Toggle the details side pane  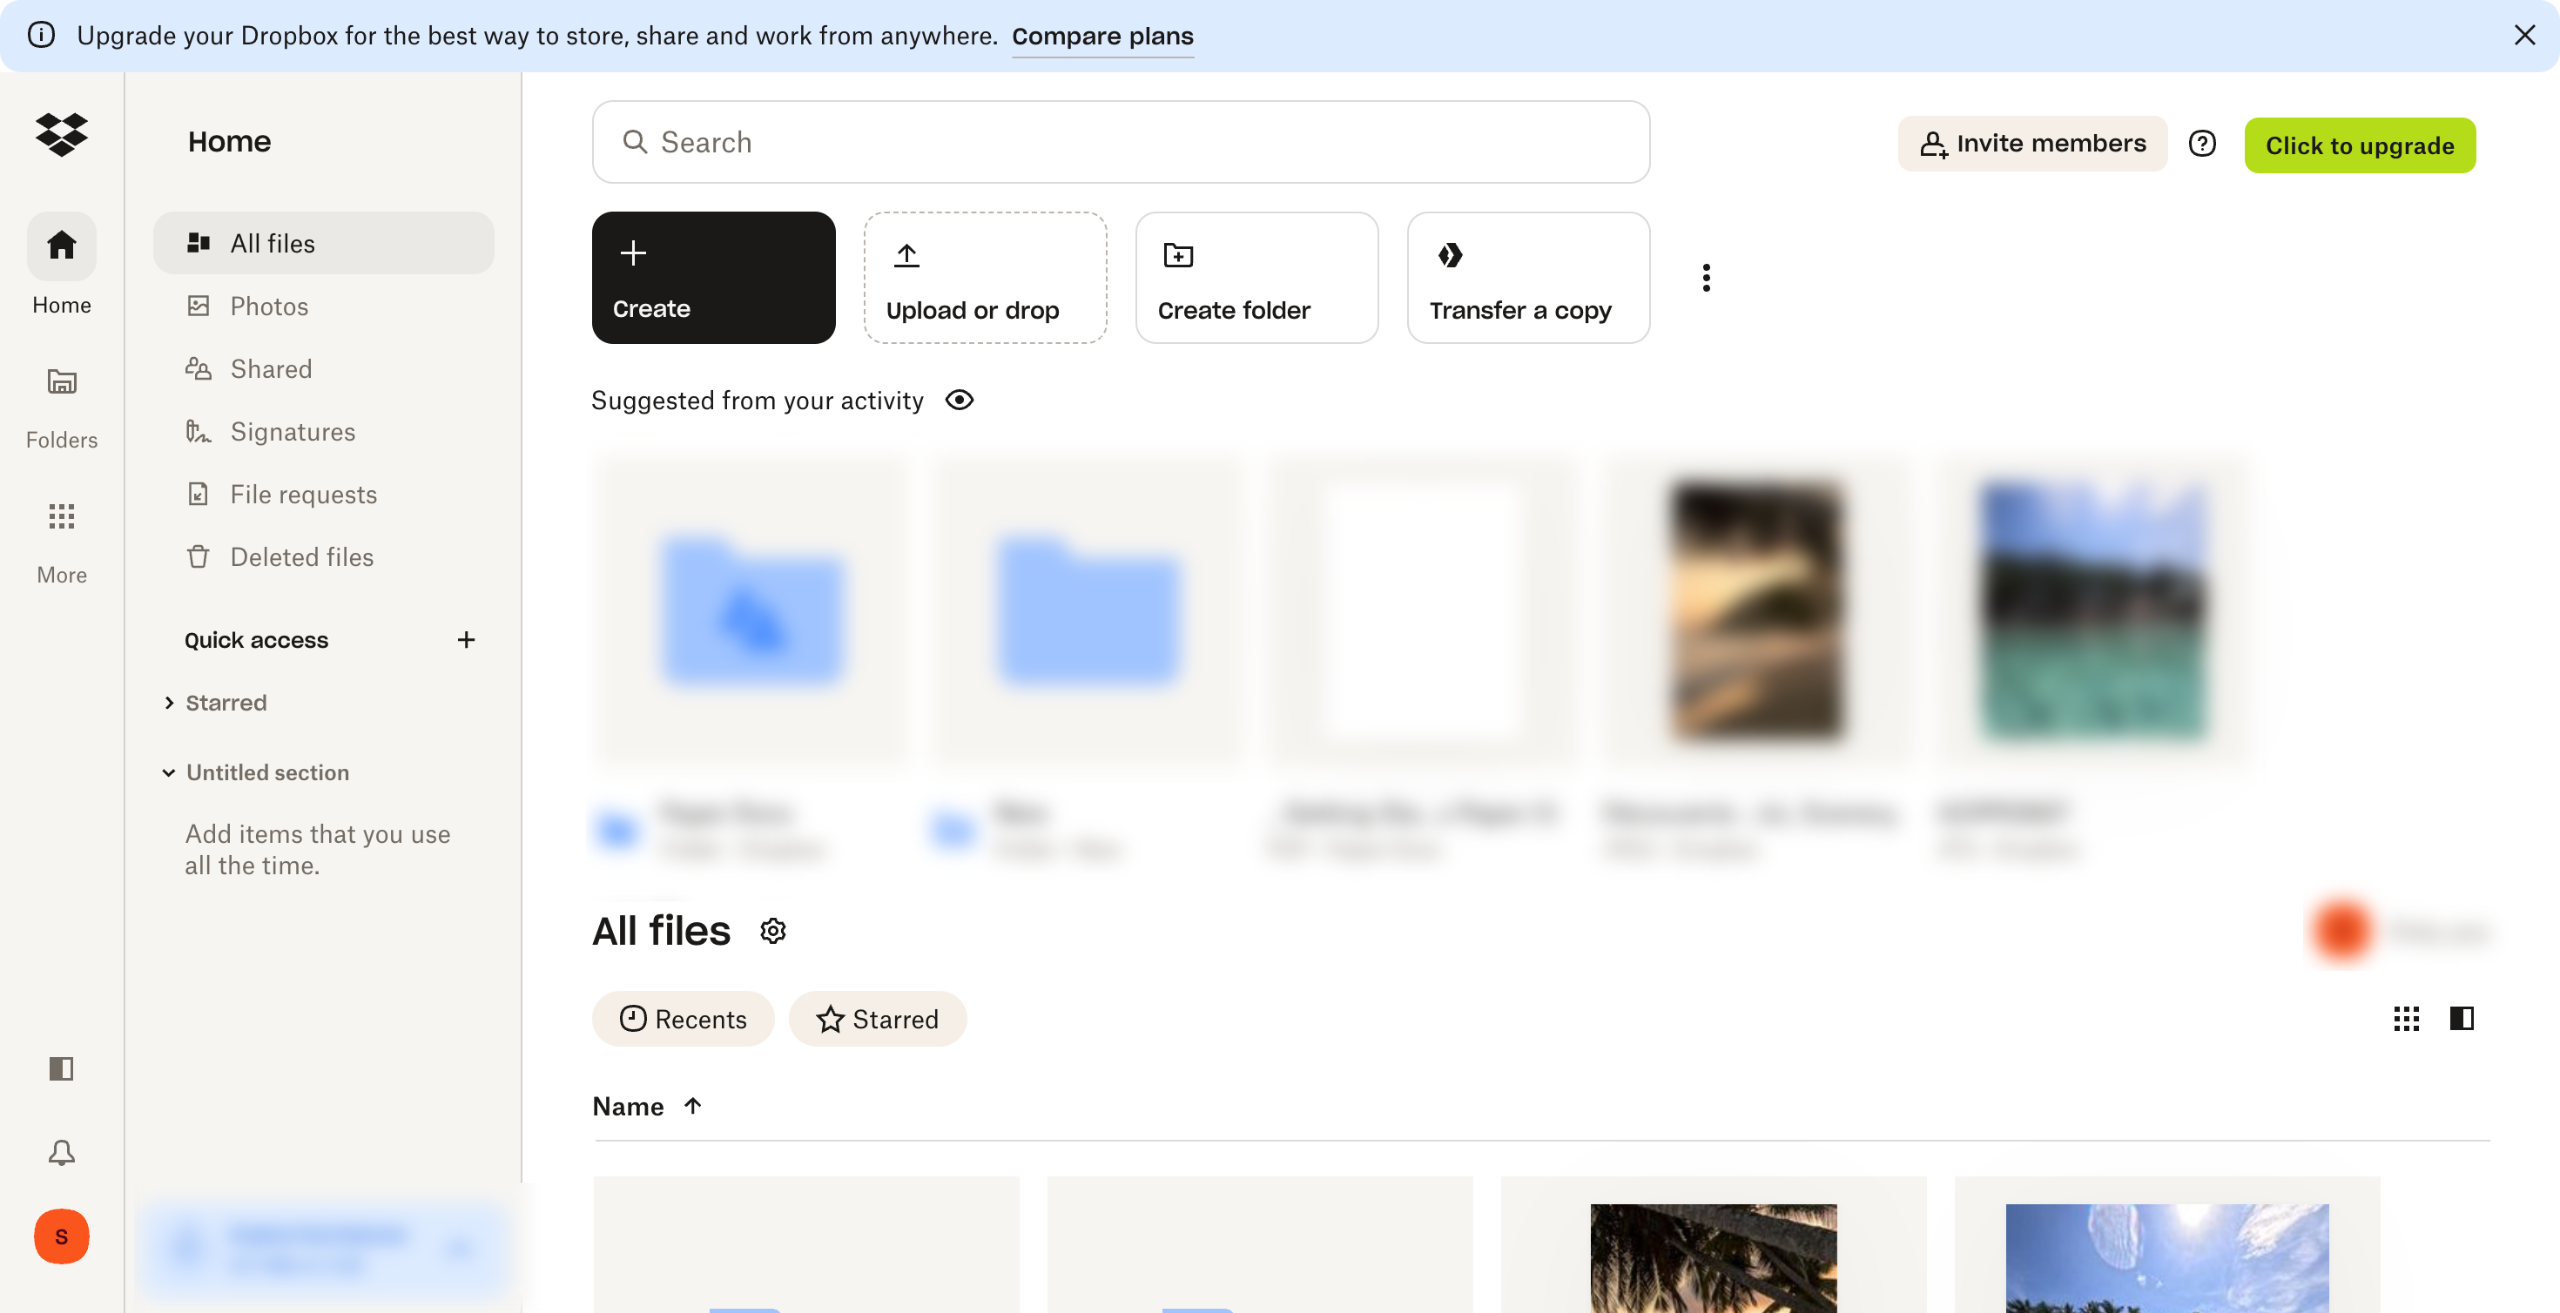click(2461, 1018)
